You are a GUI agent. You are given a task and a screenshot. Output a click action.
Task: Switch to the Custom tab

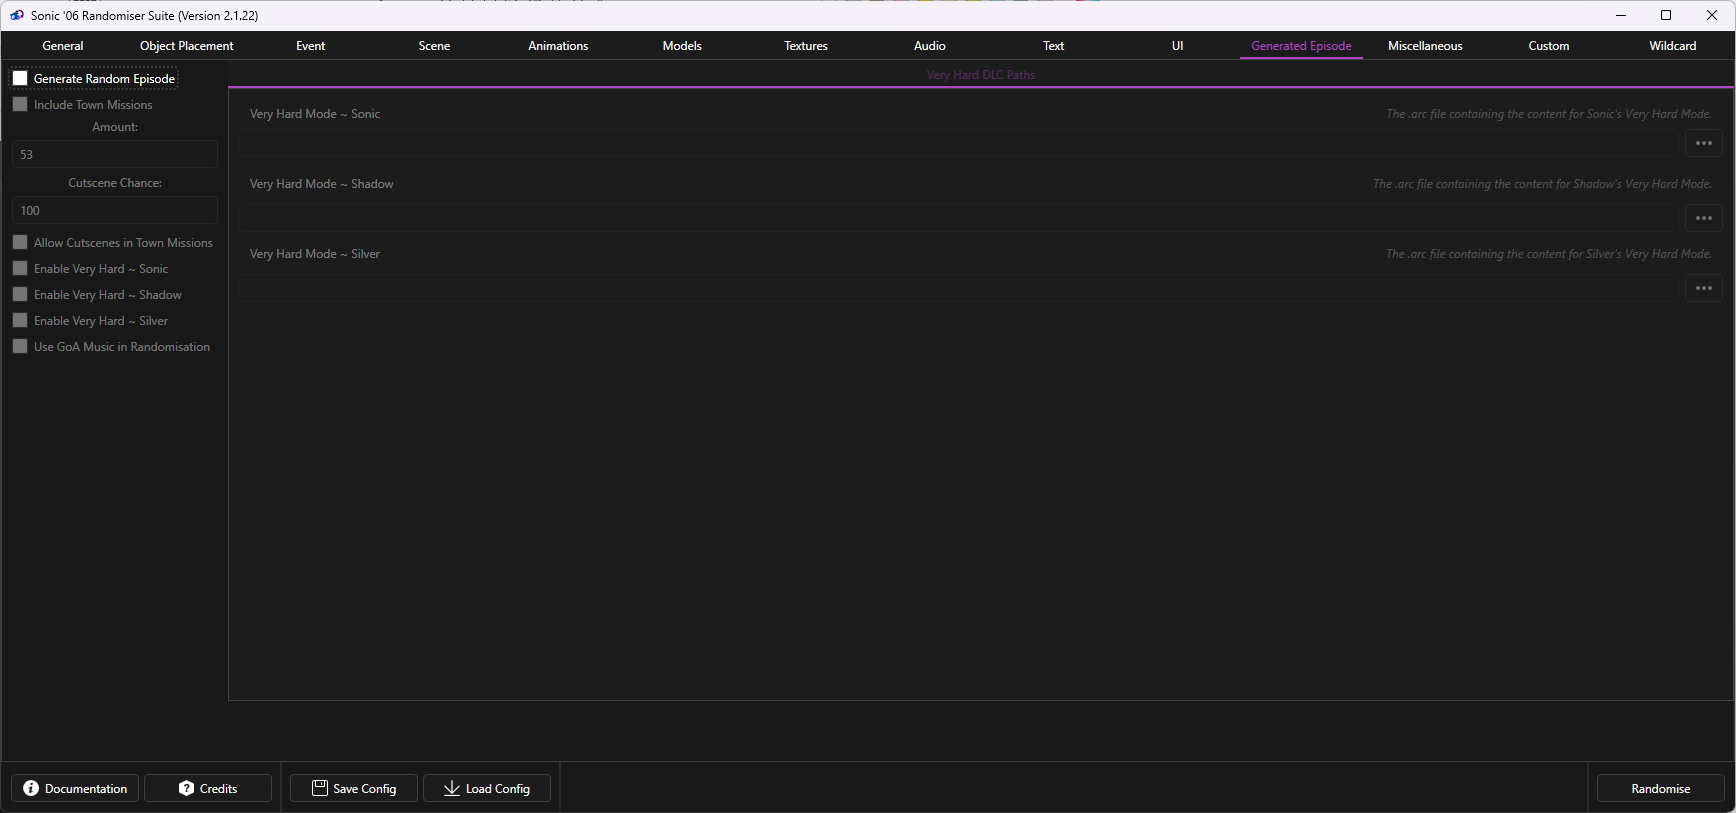click(x=1549, y=46)
